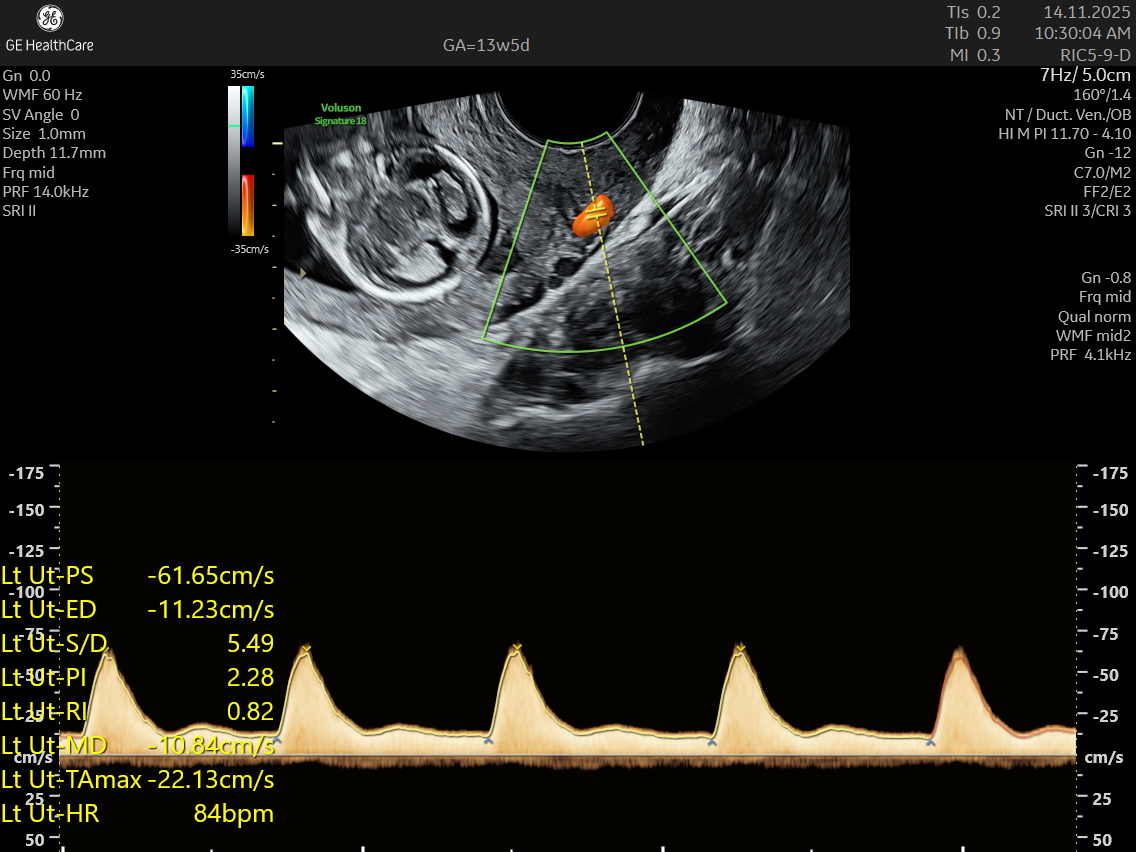Click the red-orange color Doppler scale bar
1136x852 pixels.
point(247,205)
